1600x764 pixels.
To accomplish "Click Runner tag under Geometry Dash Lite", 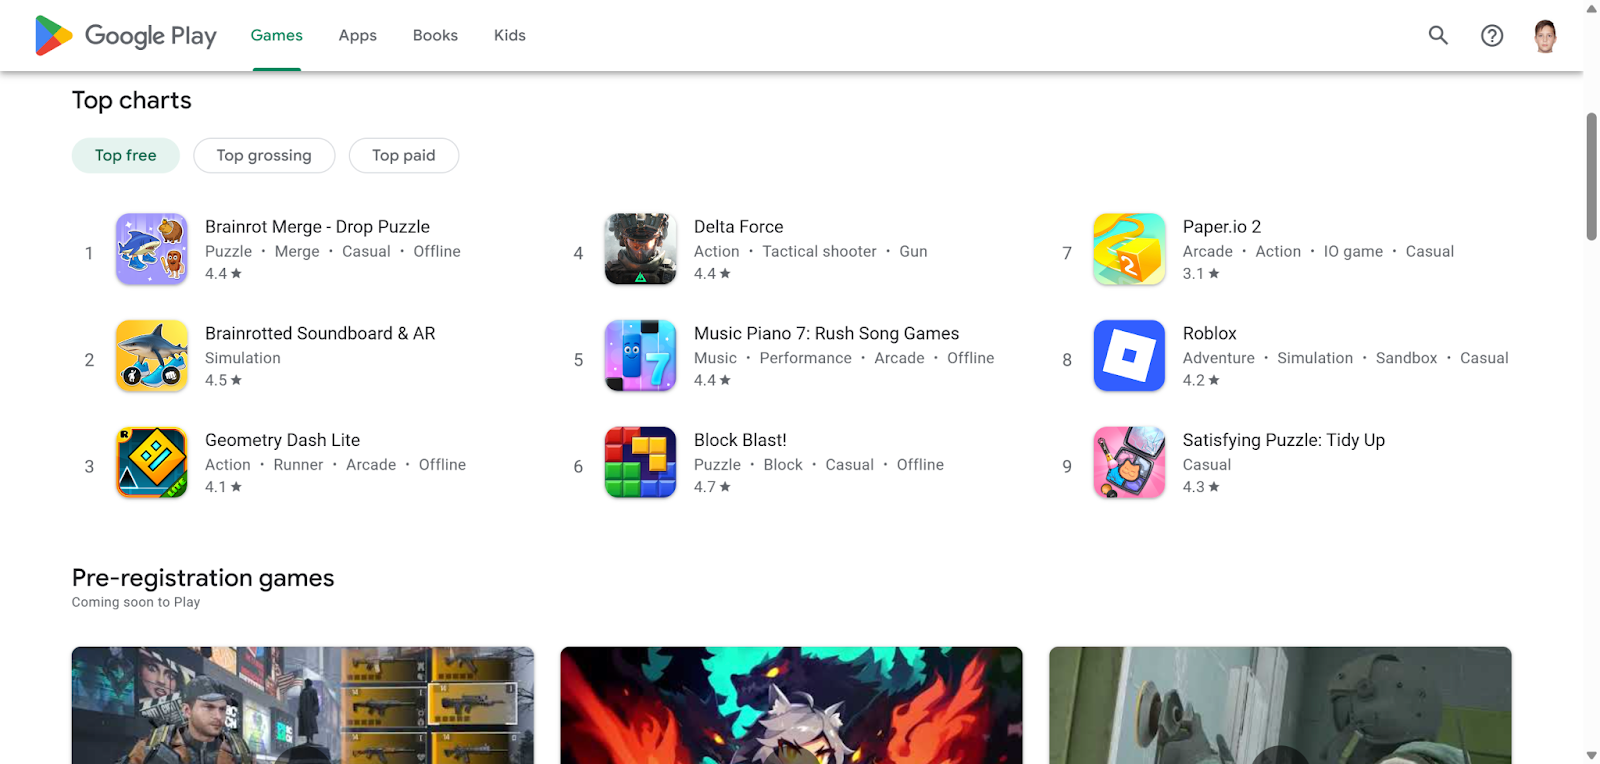I will [298, 465].
